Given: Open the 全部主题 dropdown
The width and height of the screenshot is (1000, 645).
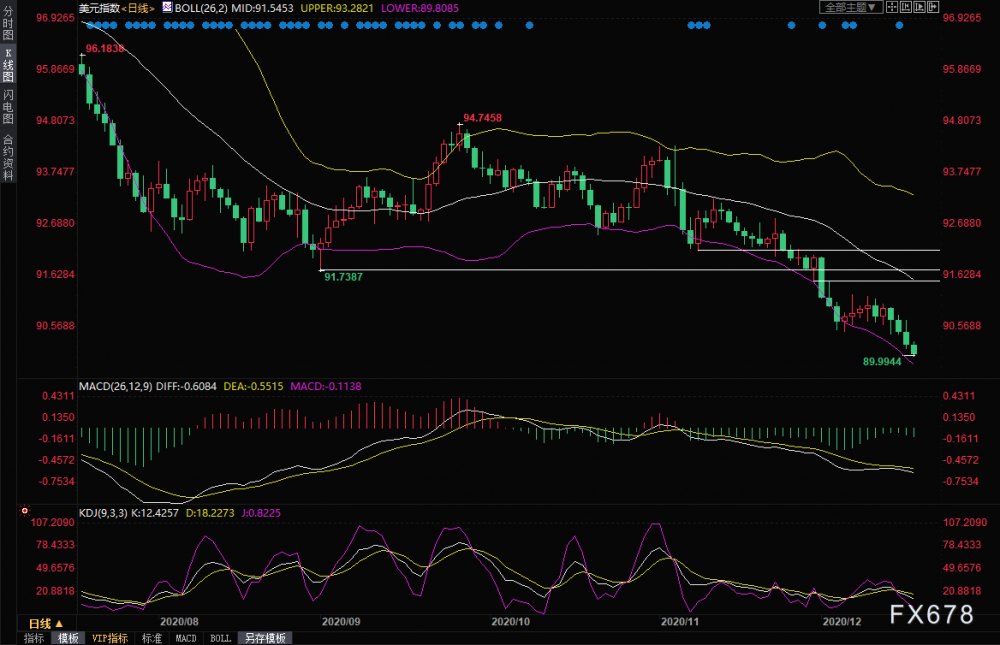Looking at the screenshot, I should [851, 7].
